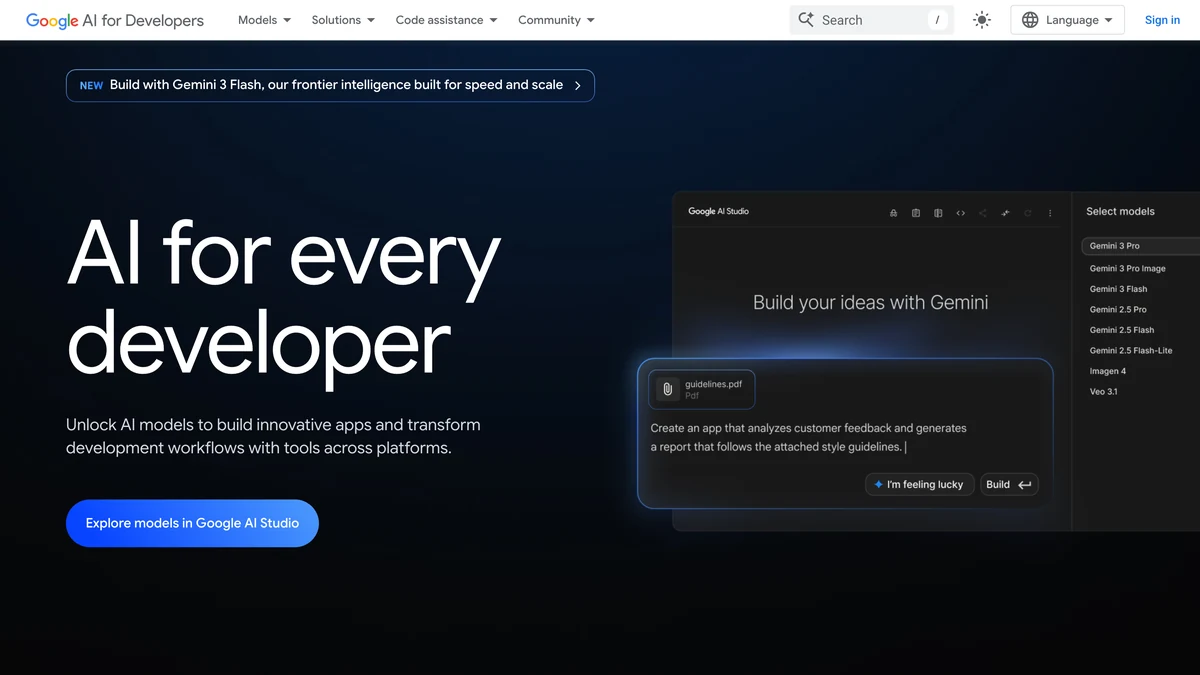Click the clipboard icon in AI Studio toolbar
This screenshot has height=675, width=1200.
pos(916,213)
